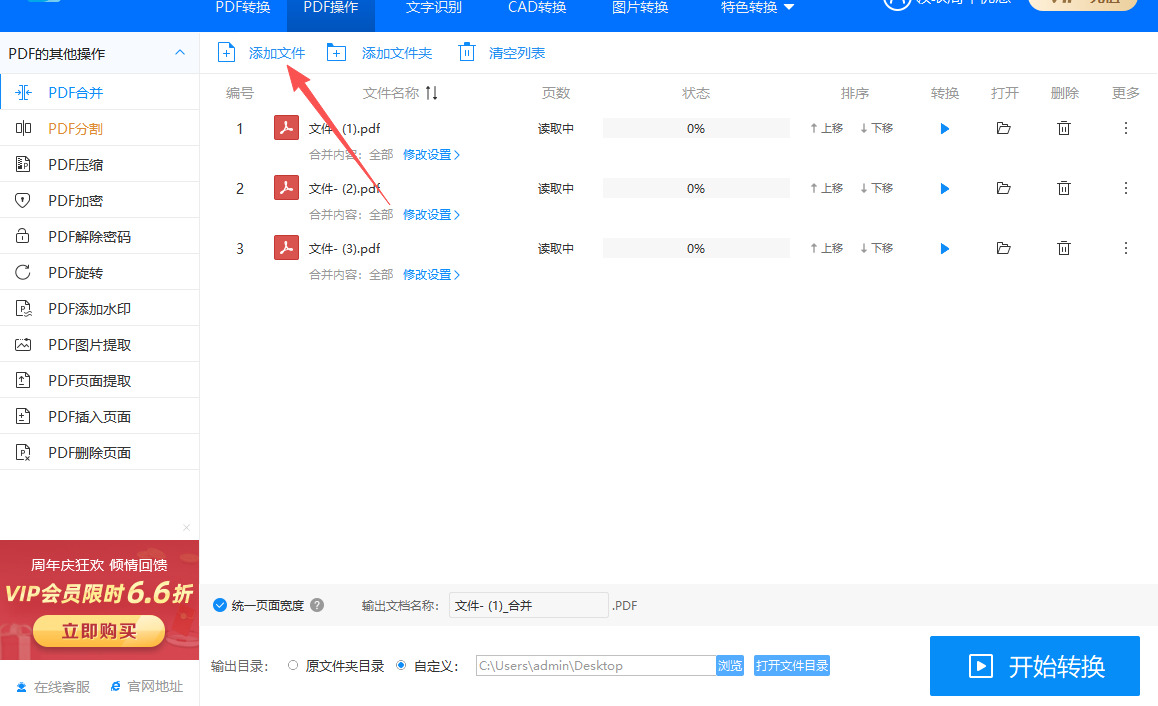The height and width of the screenshot is (706, 1158).
Task: Click the Clear List trash icon
Action: click(x=467, y=52)
